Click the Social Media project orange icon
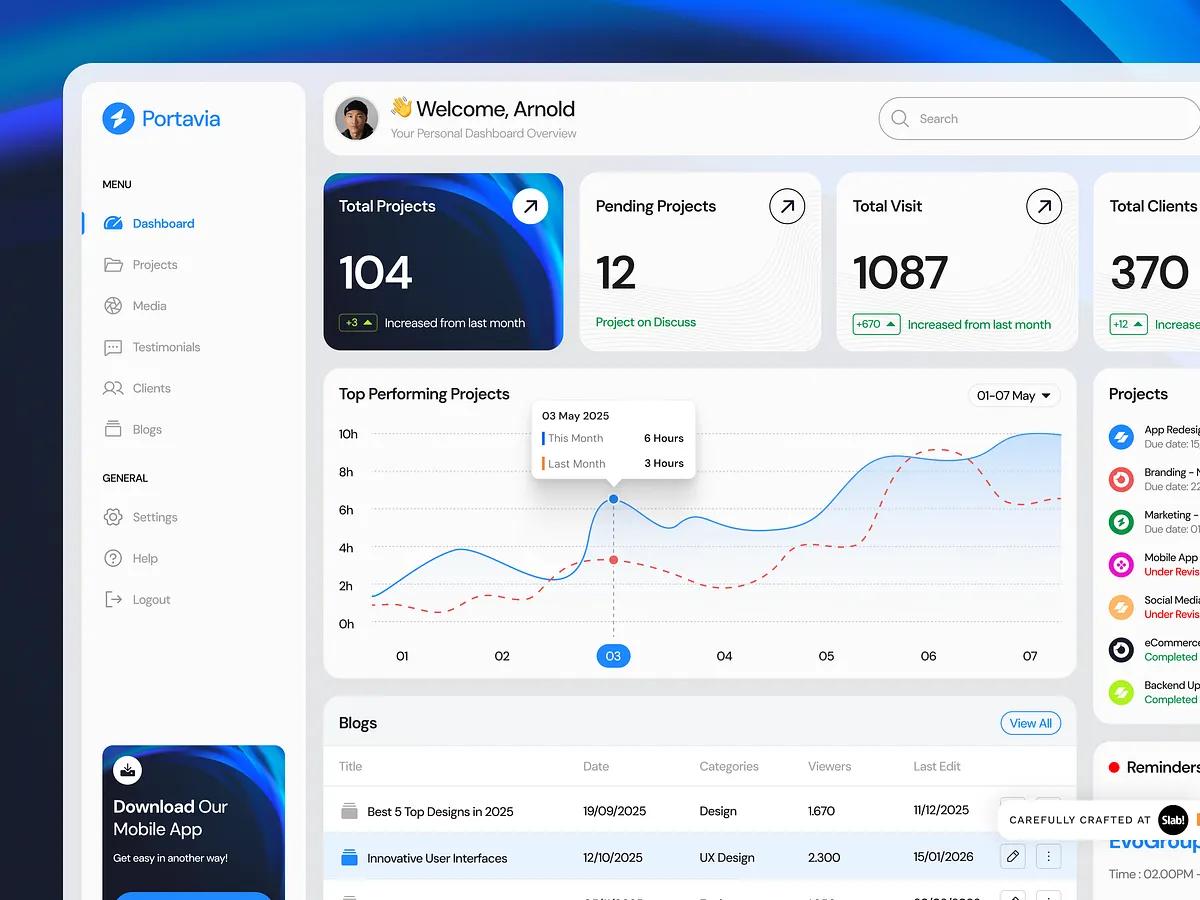The width and height of the screenshot is (1200, 900). [x=1122, y=607]
